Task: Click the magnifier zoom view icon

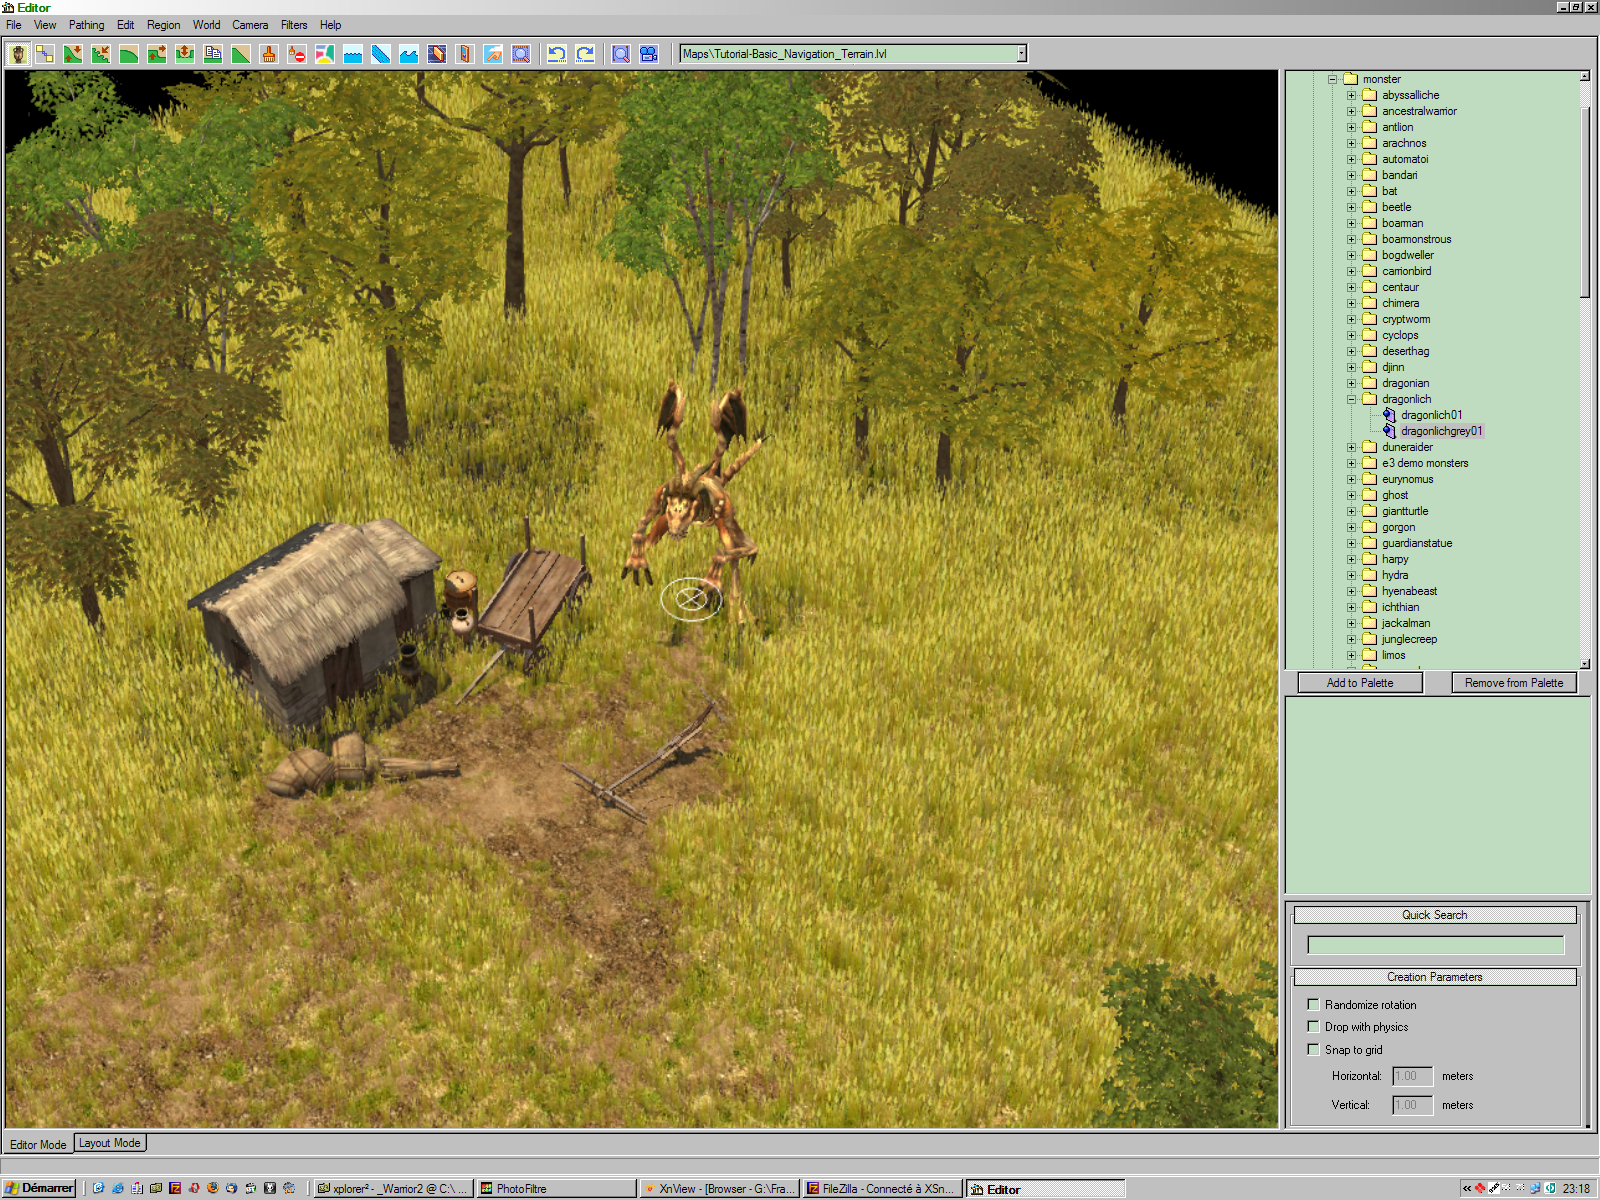Action: [621, 54]
